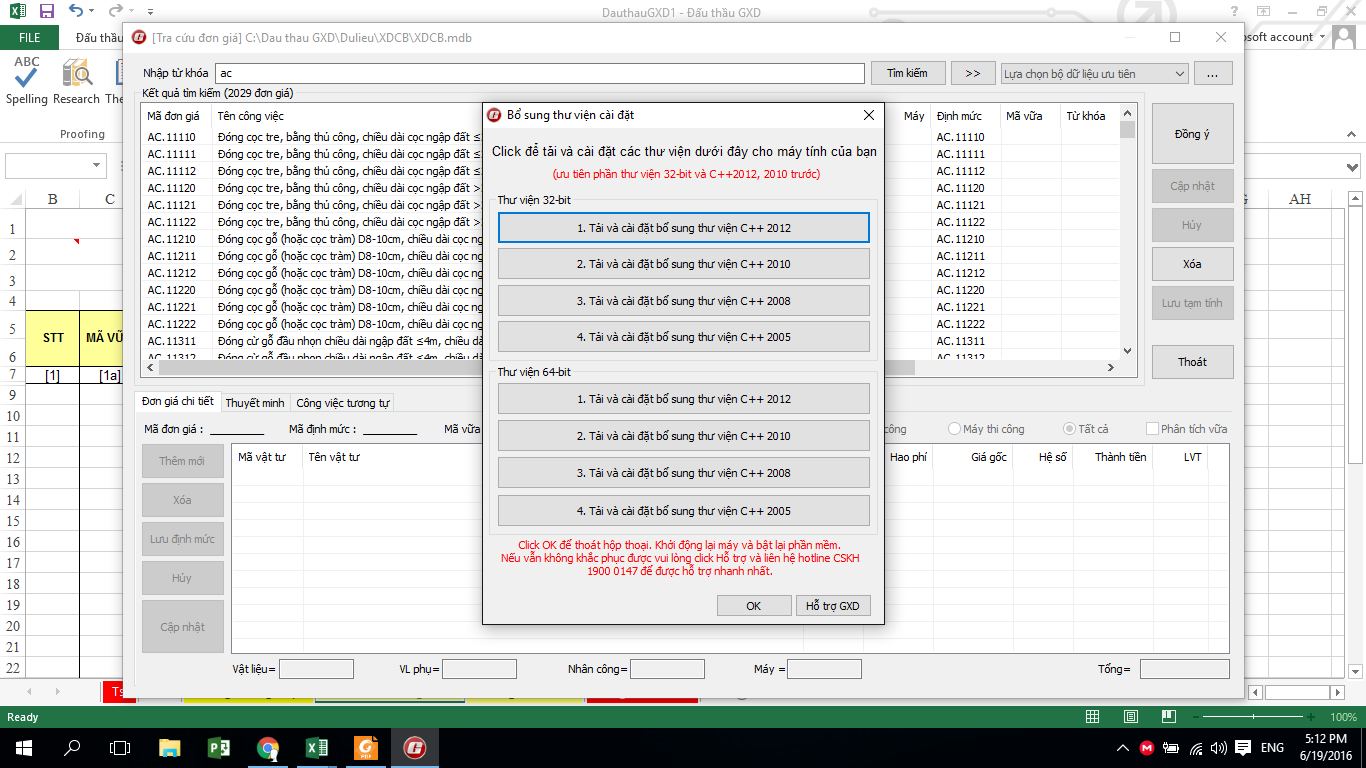Click the Excel zoom slider in status bar
1366x768 pixels.
pyautogui.click(x=1262, y=717)
